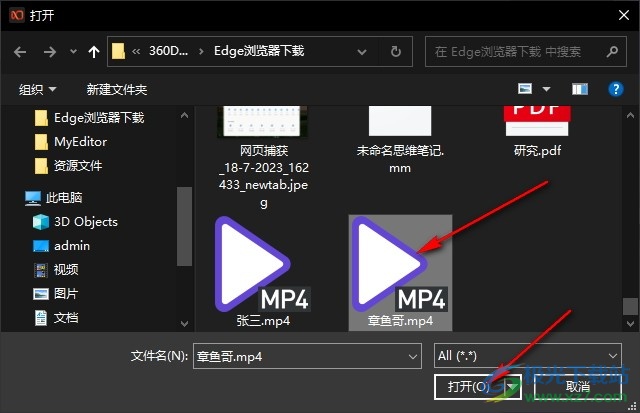This screenshot has width=640, height=413.
Task: Select 资源文件 folder in navigation pane
Action: [x=78, y=166]
